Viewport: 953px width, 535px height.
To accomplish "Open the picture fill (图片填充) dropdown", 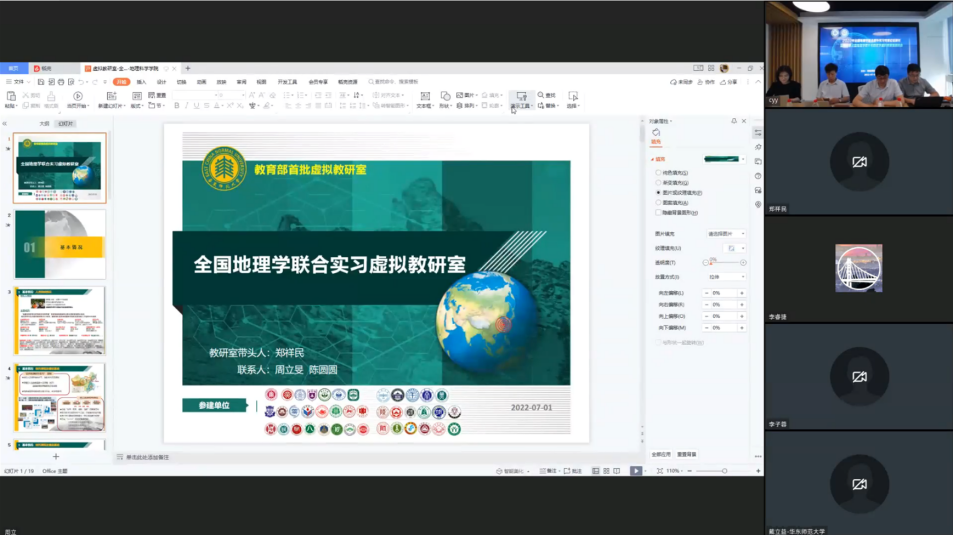I will [x=725, y=233].
